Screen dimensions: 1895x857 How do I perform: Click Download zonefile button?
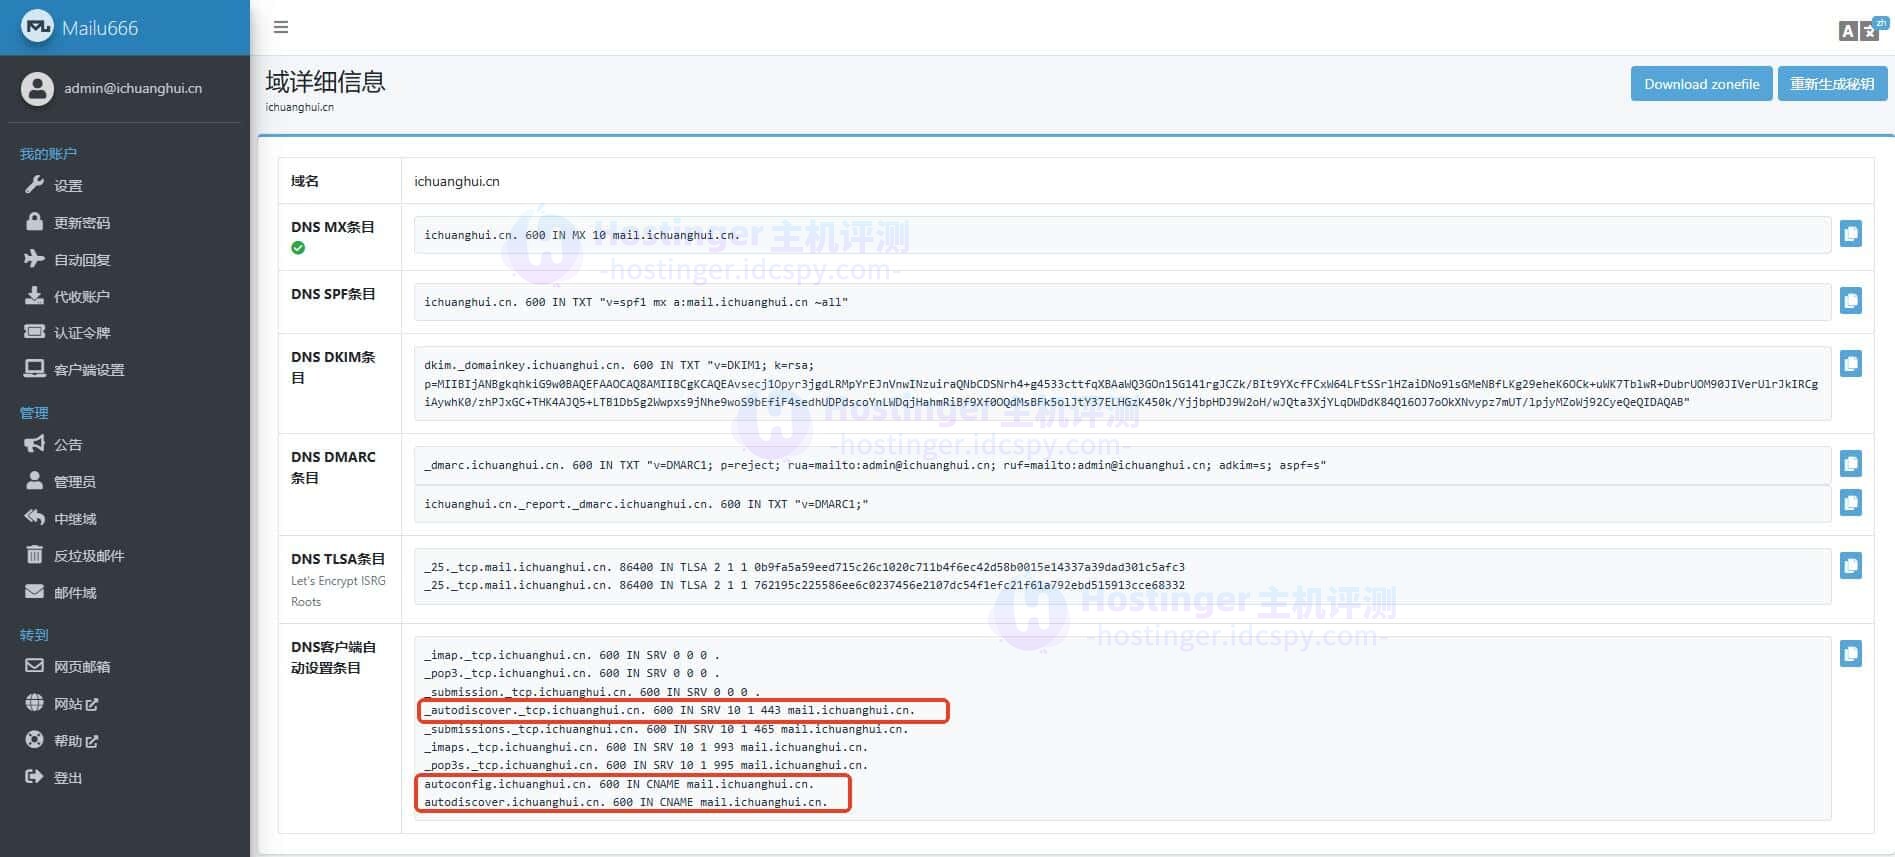[x=1701, y=84]
